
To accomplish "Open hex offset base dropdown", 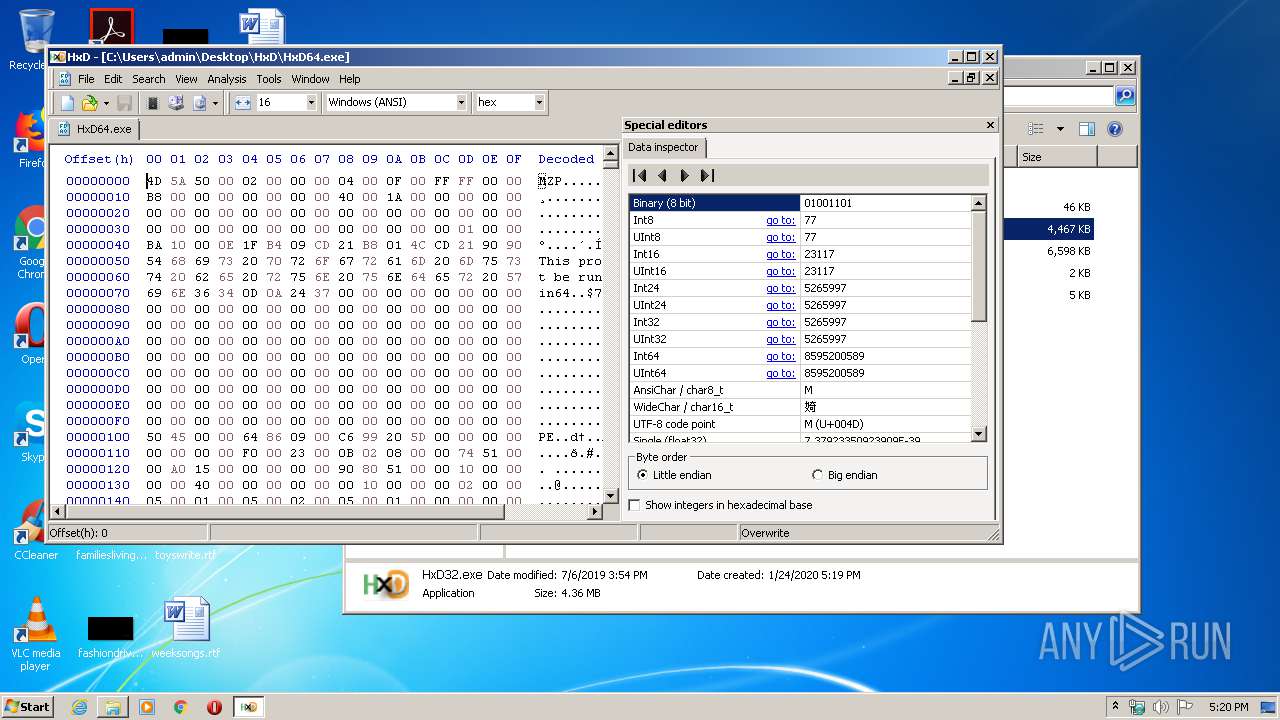I will pos(539,102).
